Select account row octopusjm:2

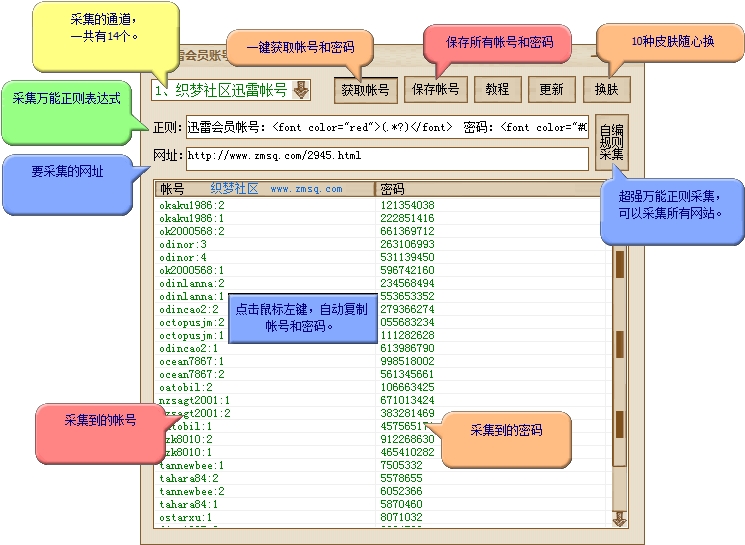tap(192, 322)
